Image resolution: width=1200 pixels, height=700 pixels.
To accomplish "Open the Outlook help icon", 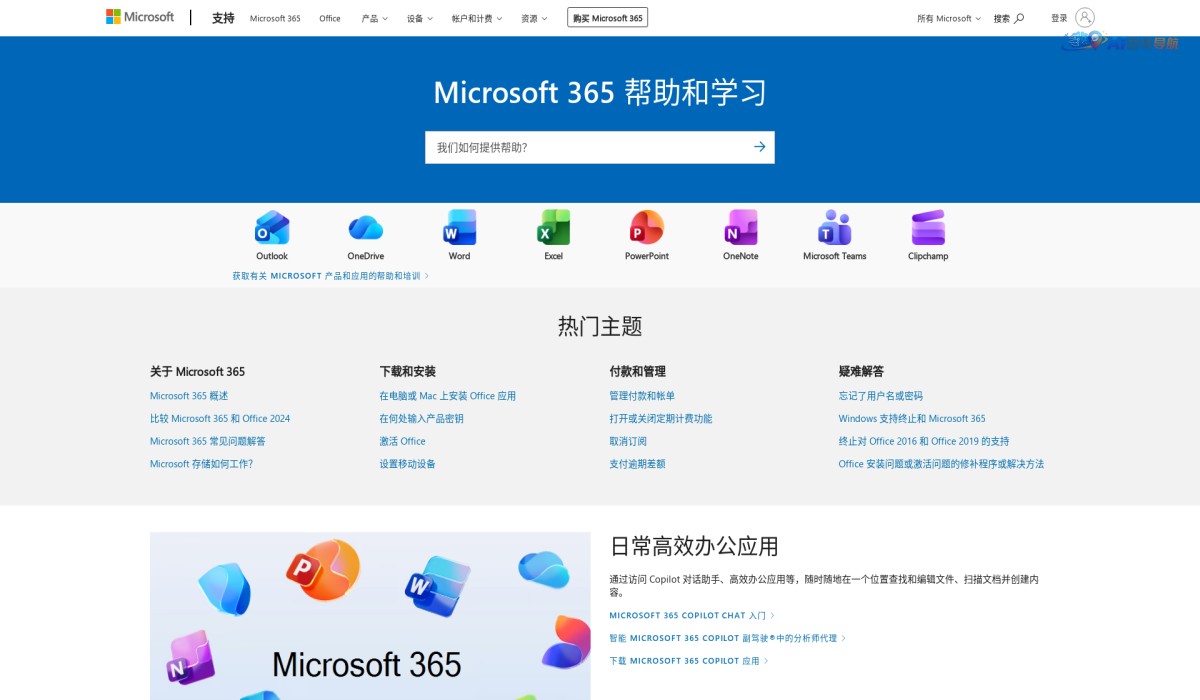I will point(272,227).
